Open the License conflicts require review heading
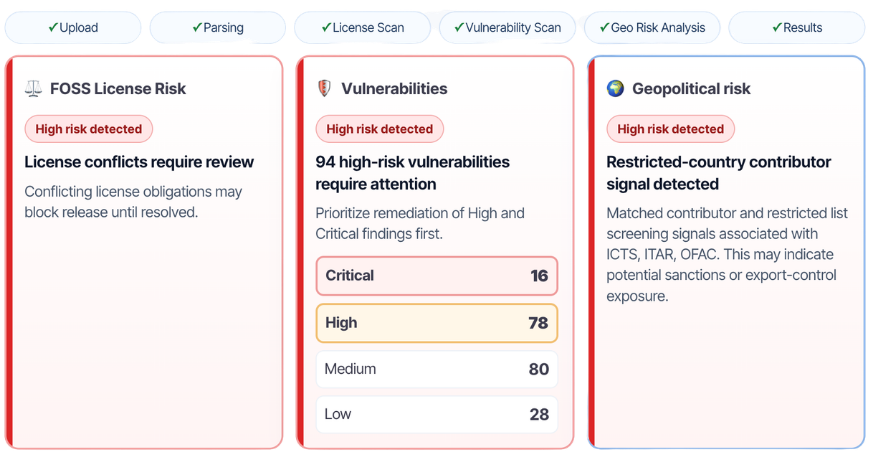Screen dimensions: 873x461 139,162
